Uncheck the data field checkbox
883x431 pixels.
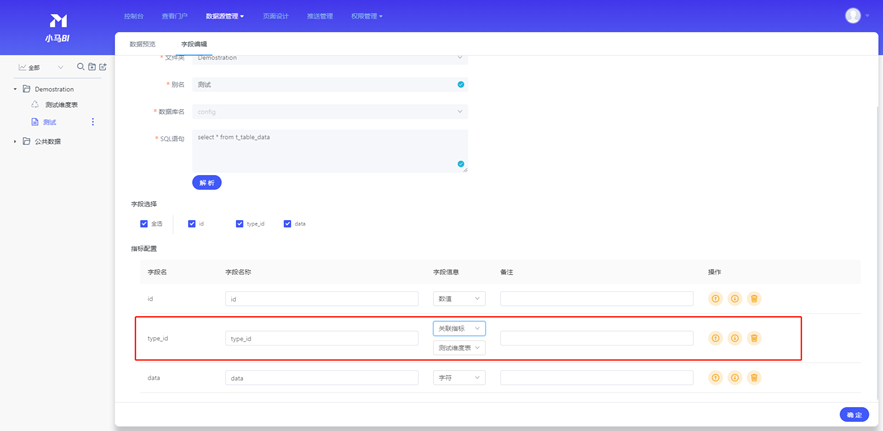[287, 224]
